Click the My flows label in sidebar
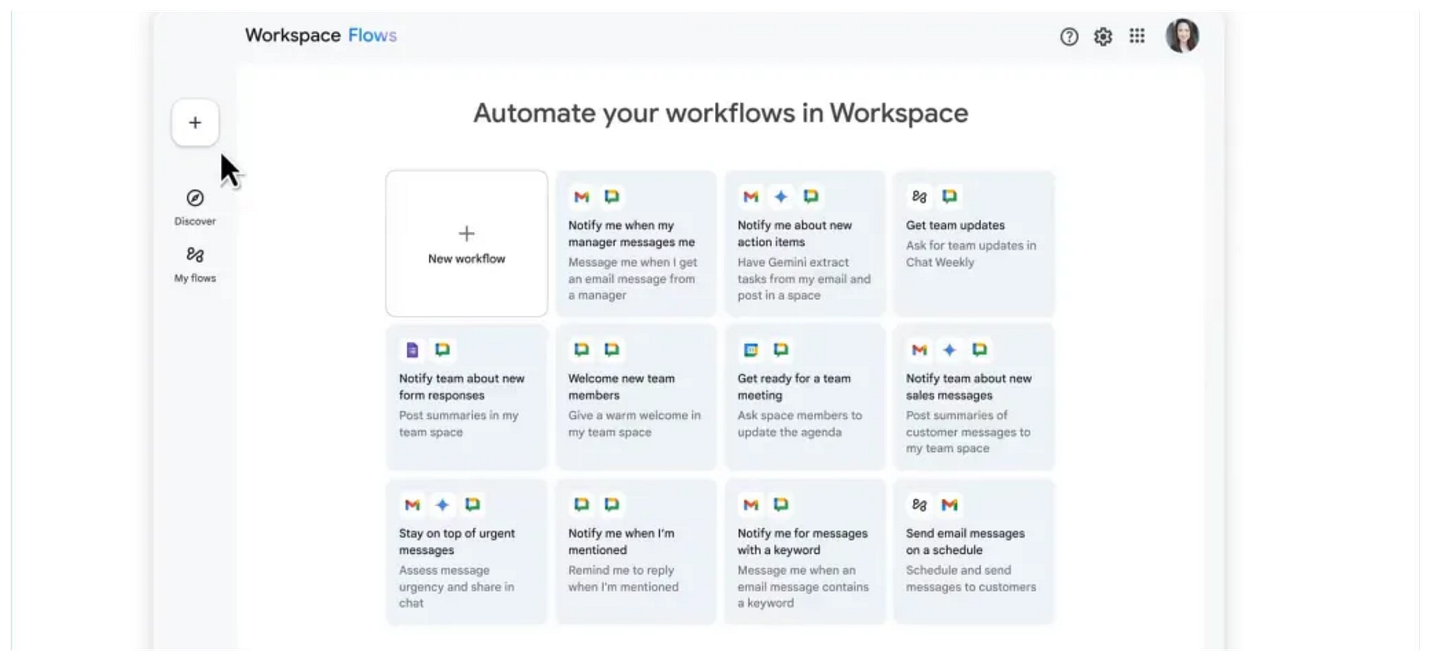Viewport: 1456px width, 661px height. pyautogui.click(x=195, y=279)
